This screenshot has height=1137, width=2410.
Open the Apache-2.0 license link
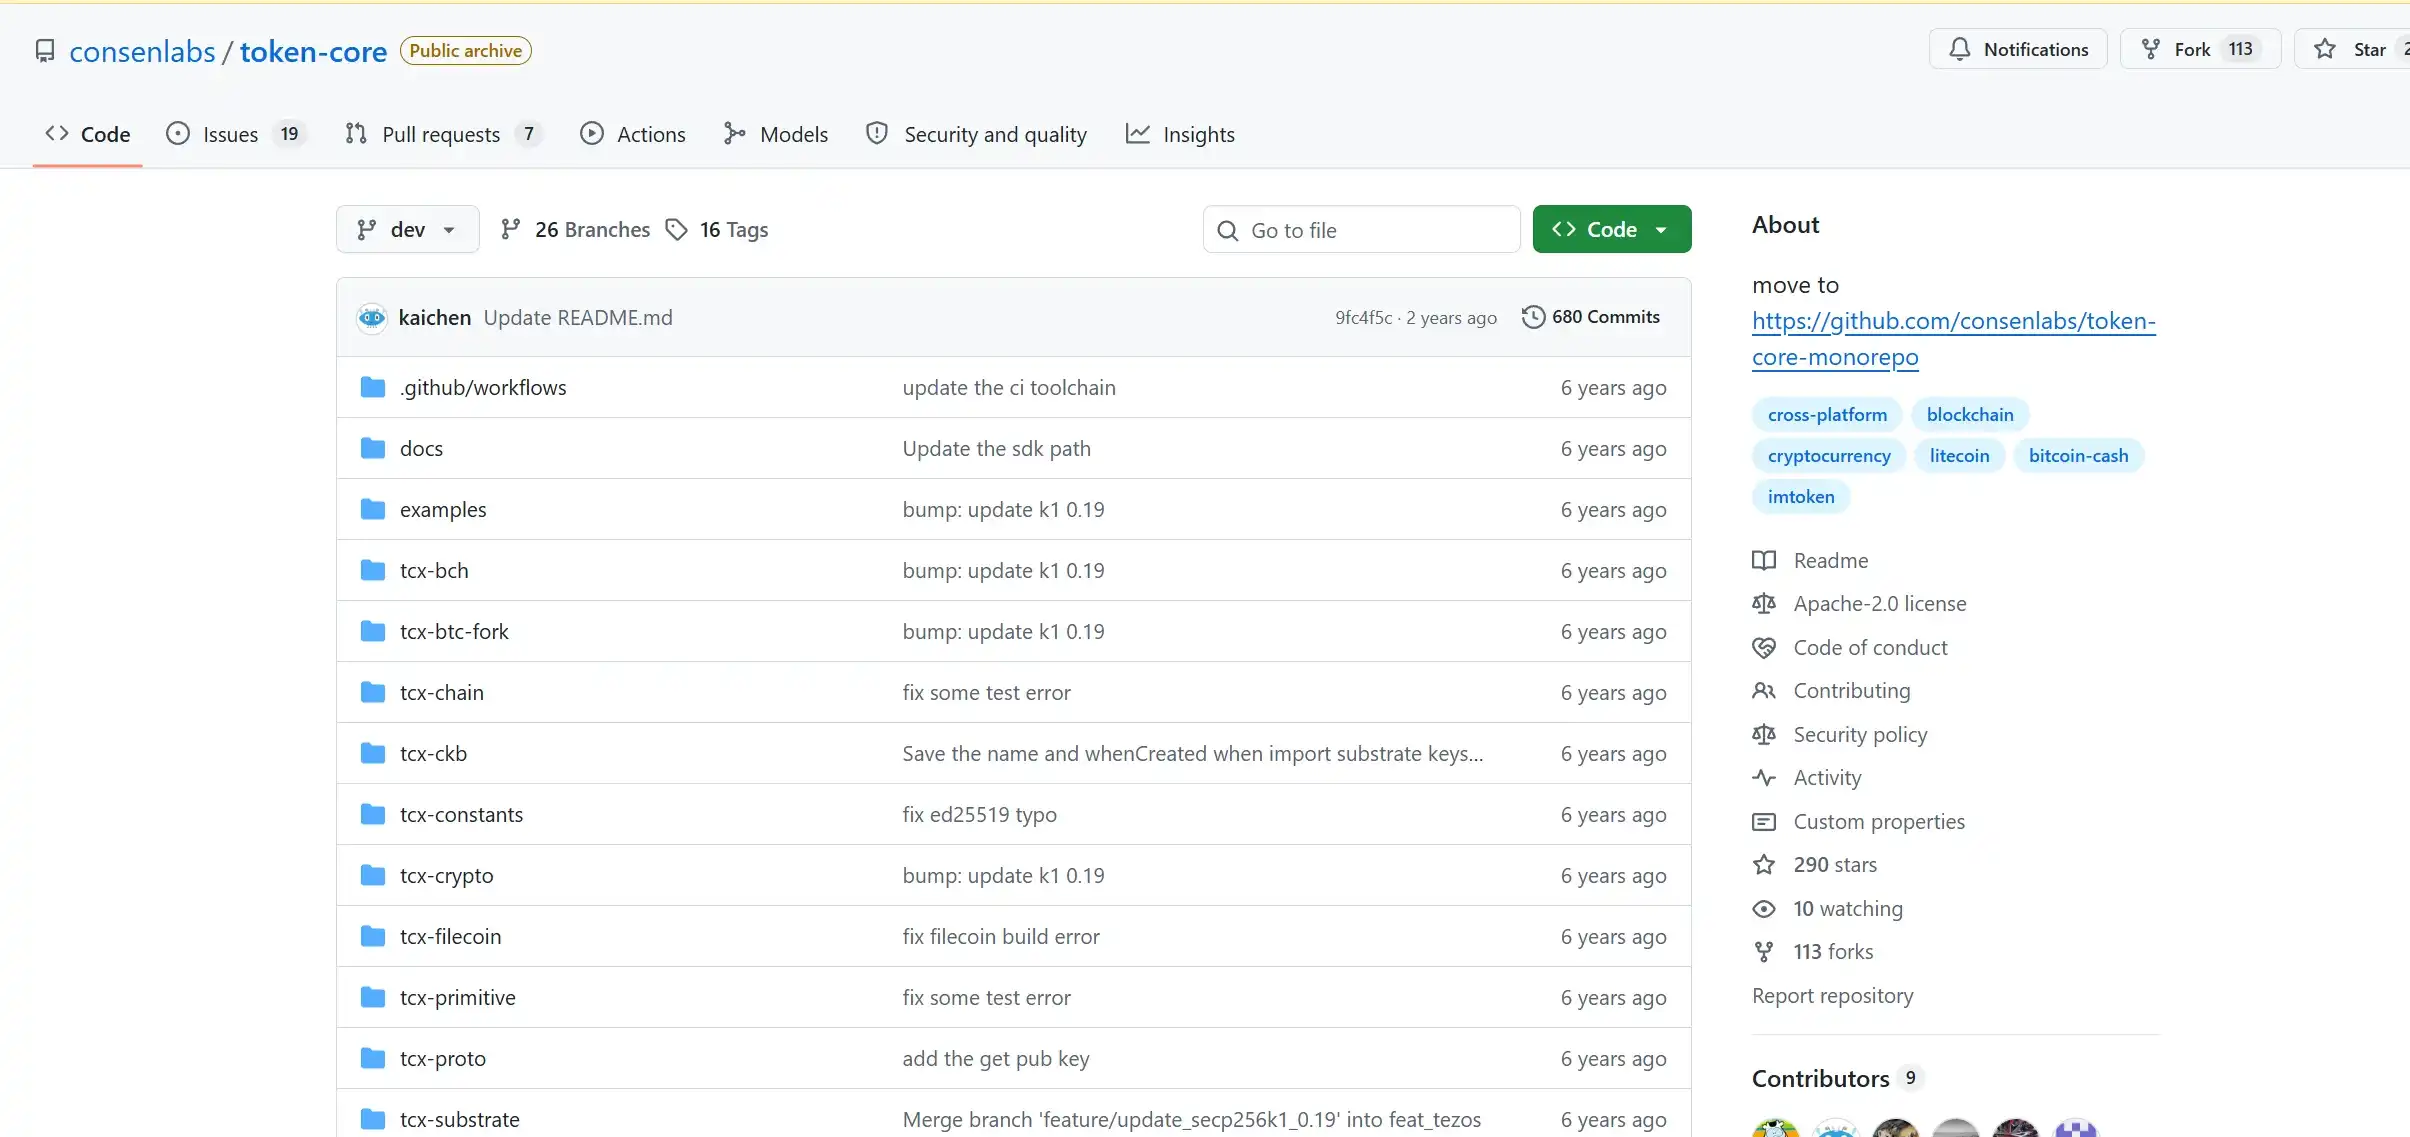[x=1879, y=603]
